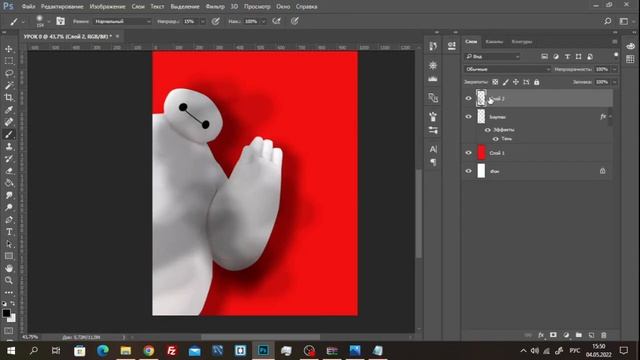
Task: Open the Фильтр menu
Action: click(215, 7)
